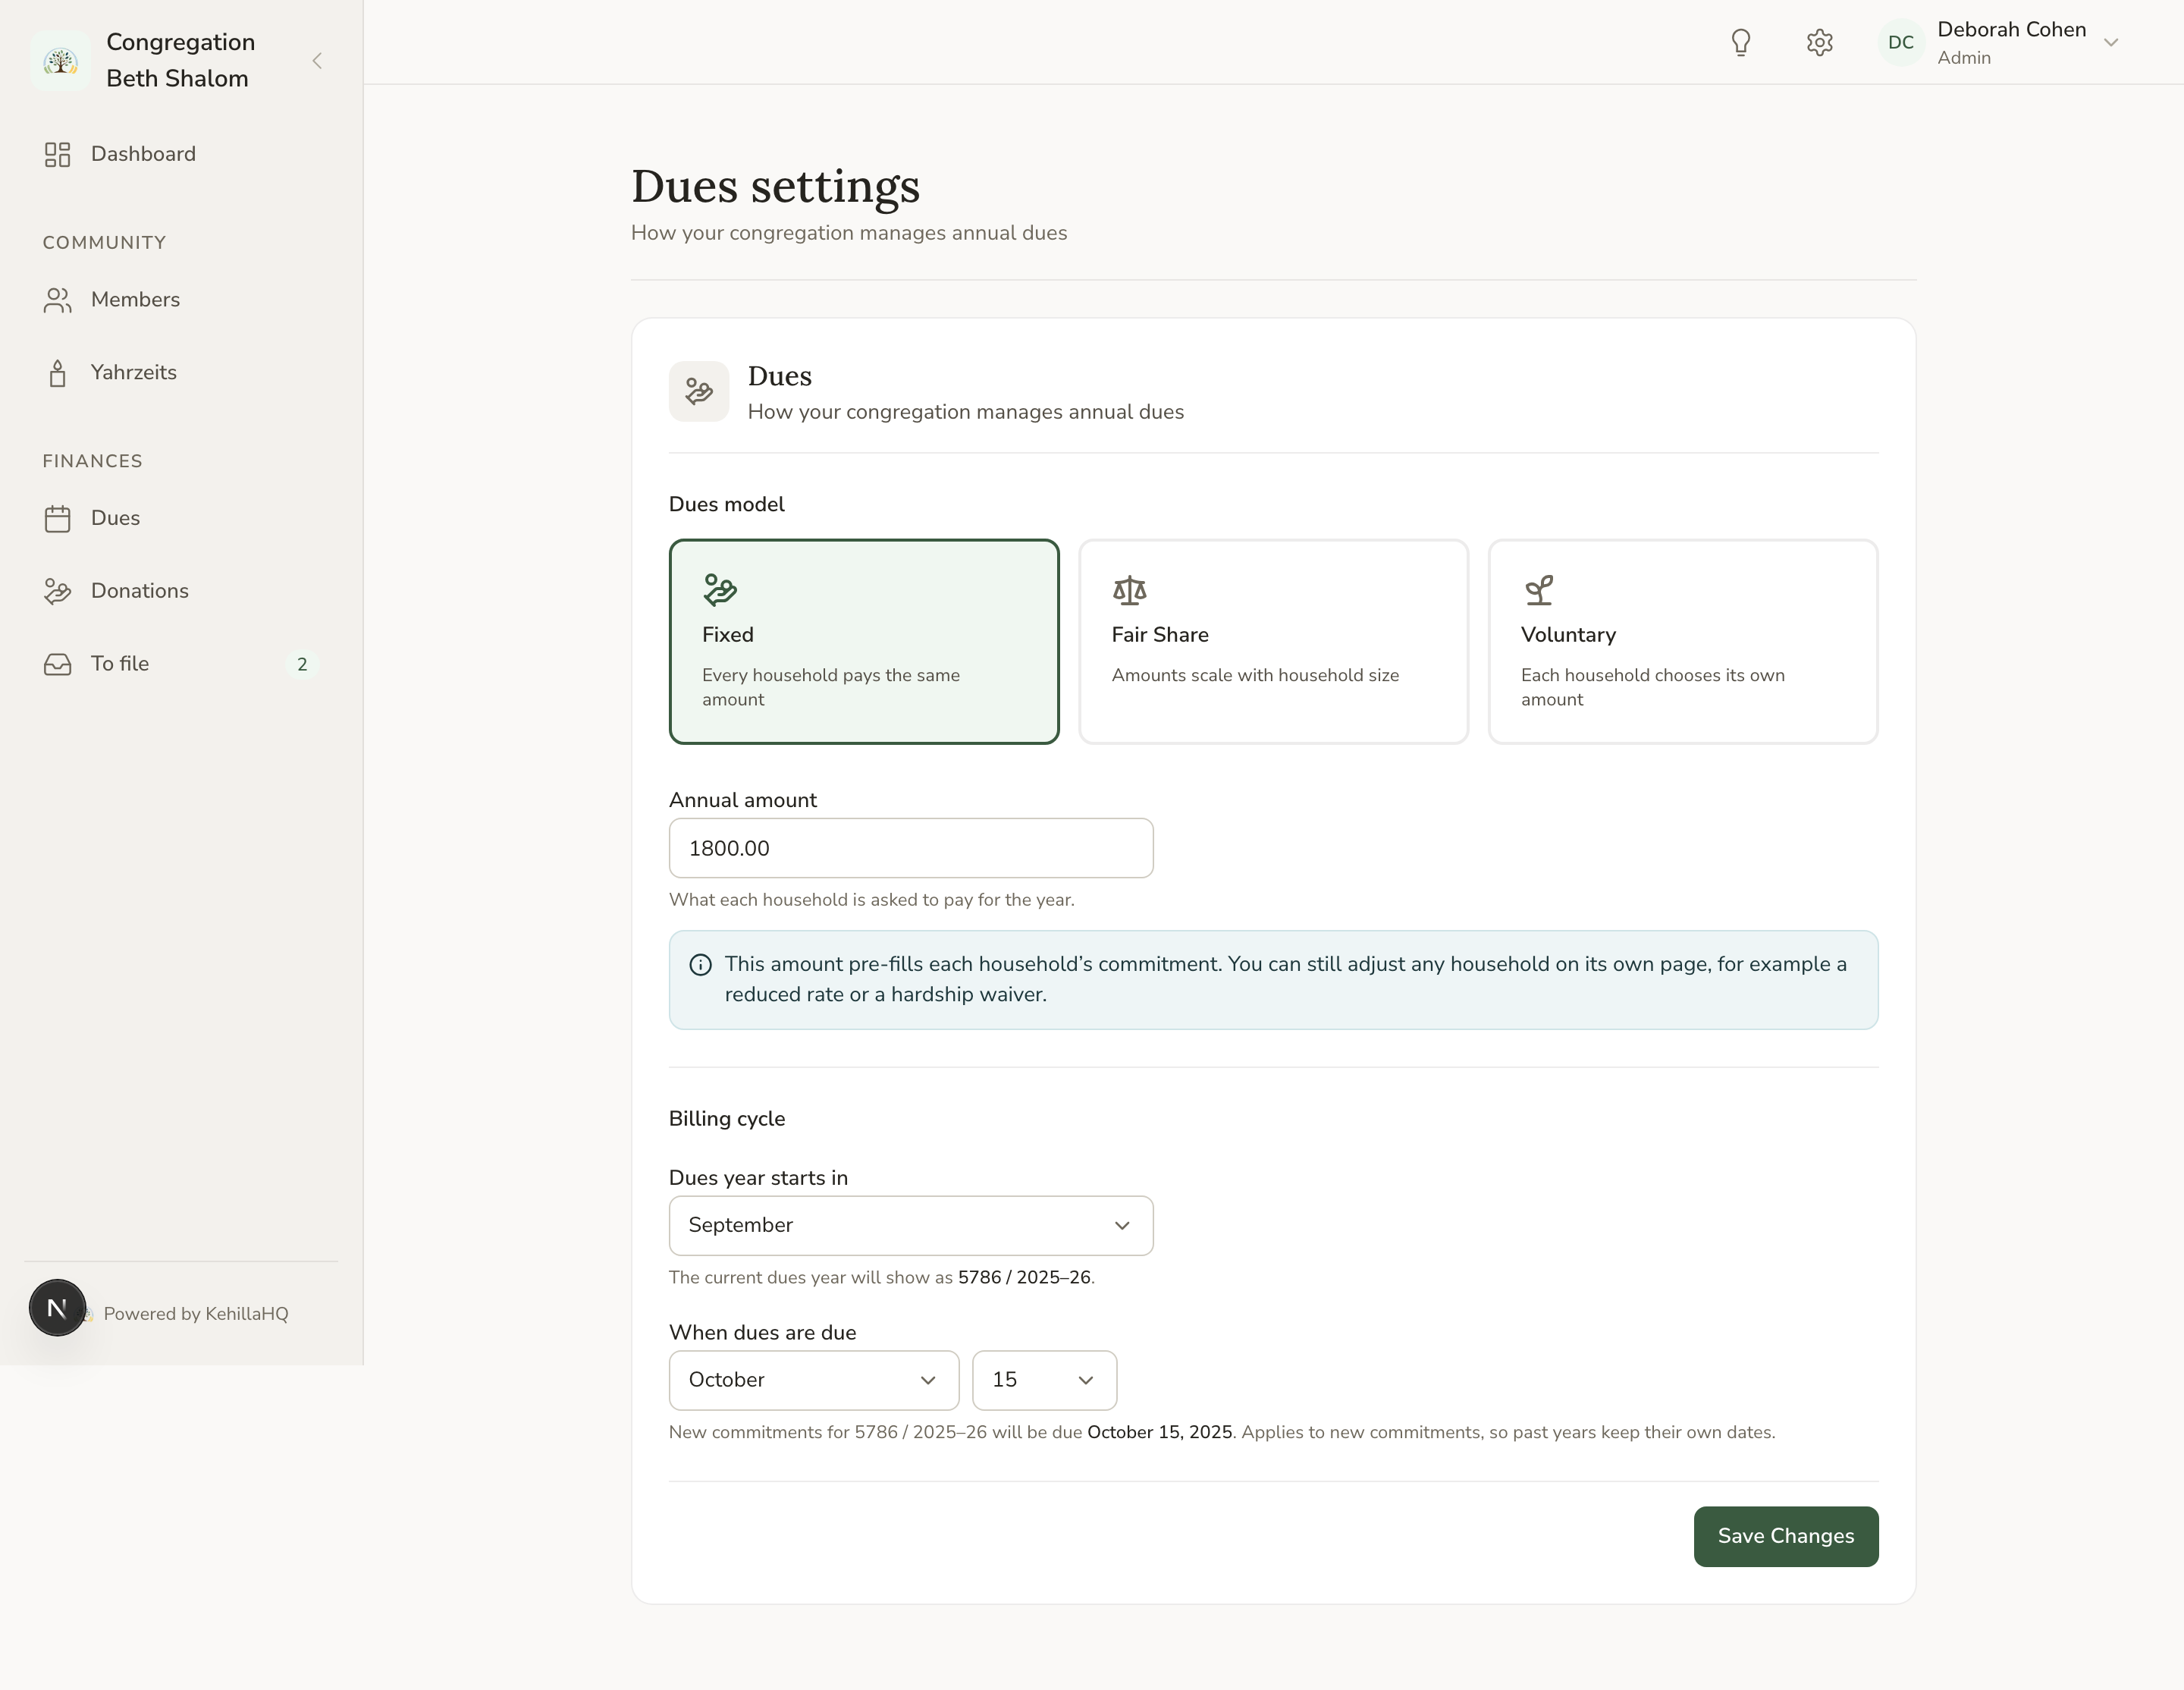Select the Voluntary dues model
This screenshot has width=2184, height=1690.
[1683, 642]
